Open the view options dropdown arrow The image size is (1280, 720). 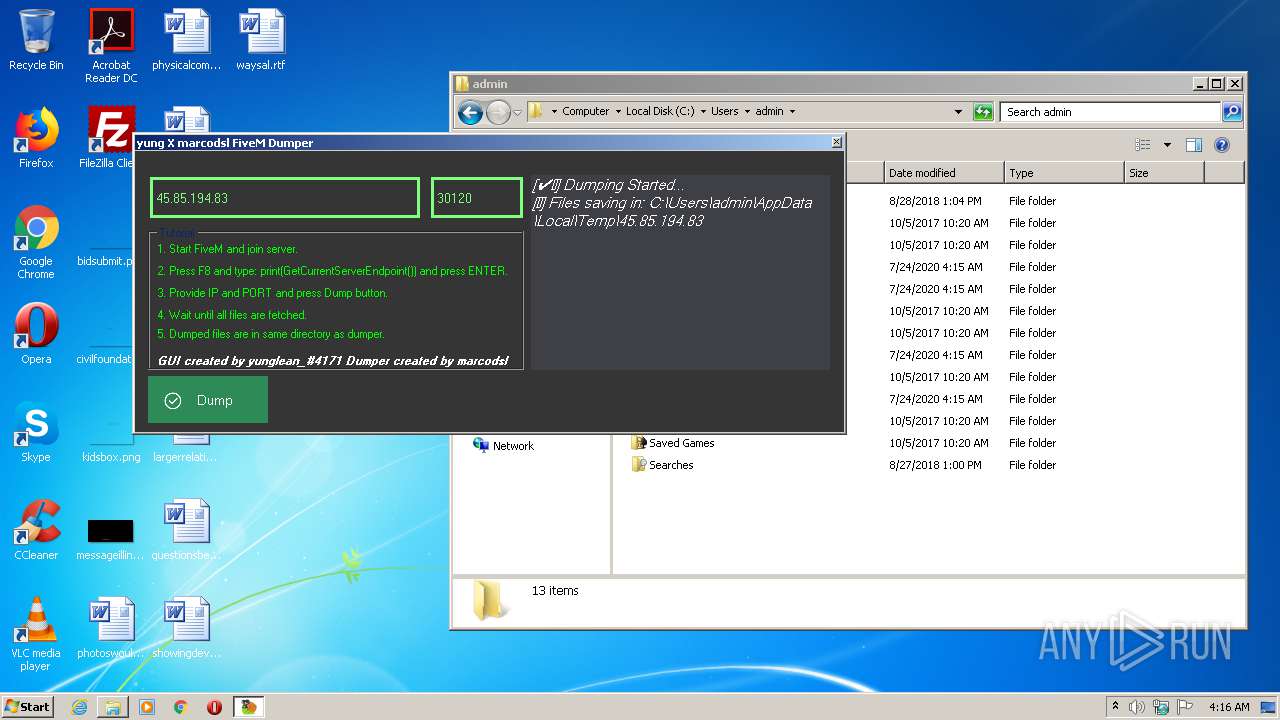(x=1166, y=145)
